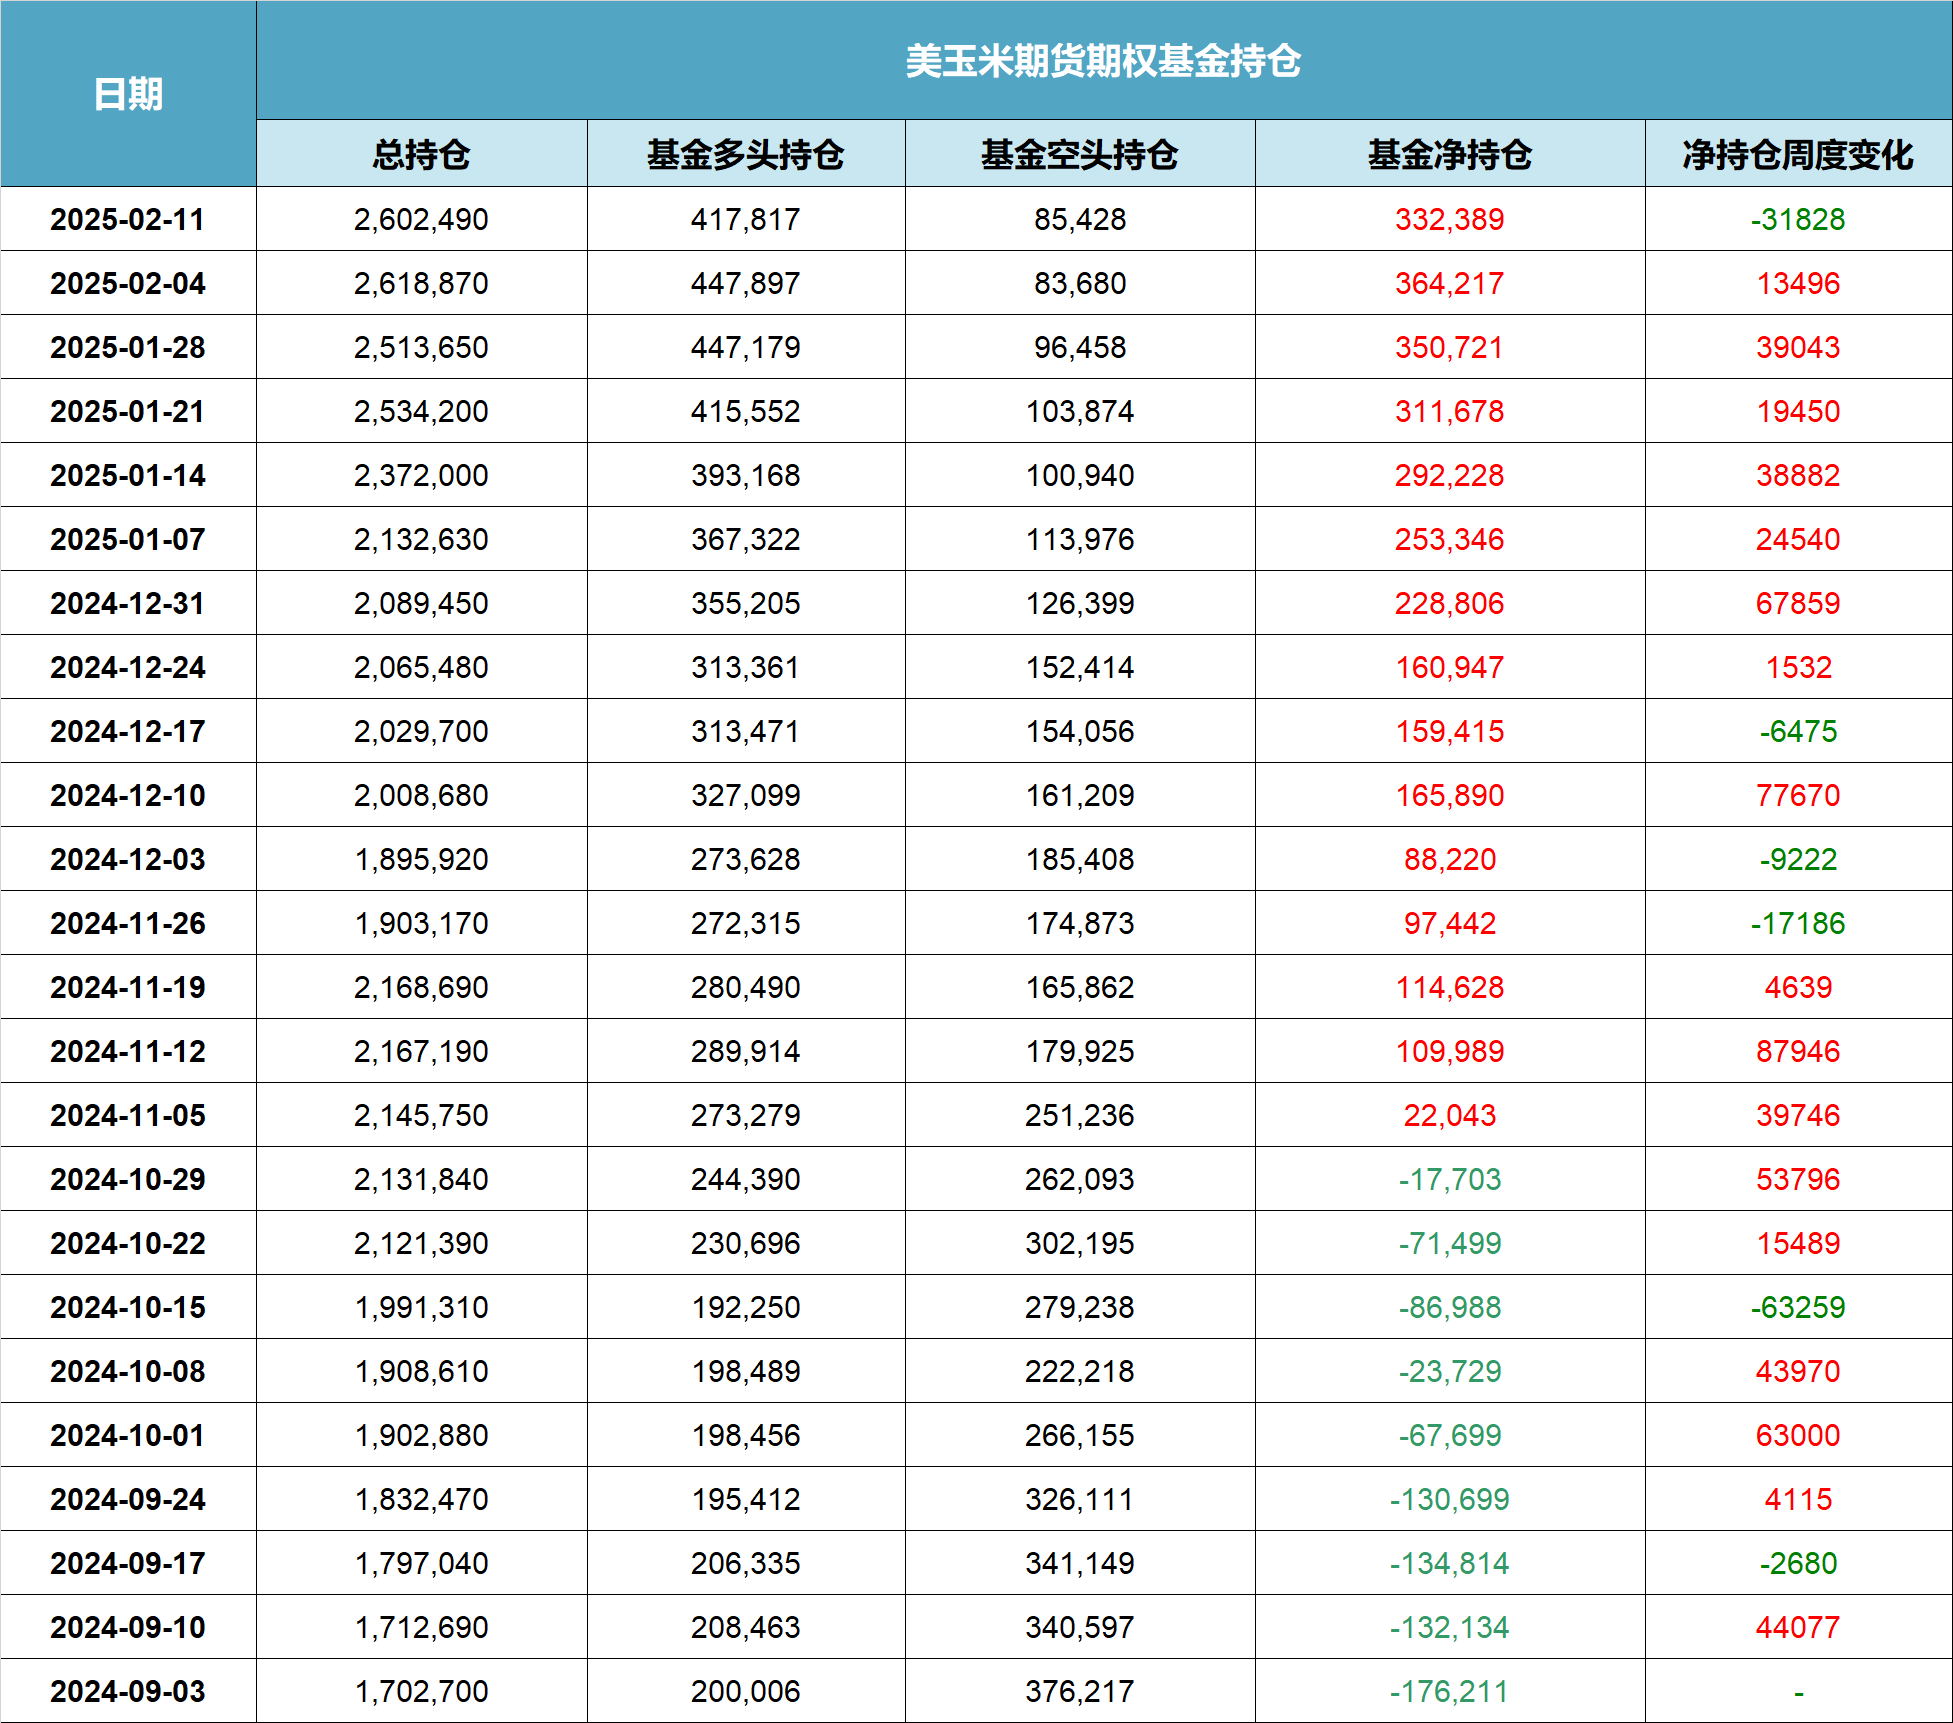Click net position value -176,211

pos(1449,1691)
